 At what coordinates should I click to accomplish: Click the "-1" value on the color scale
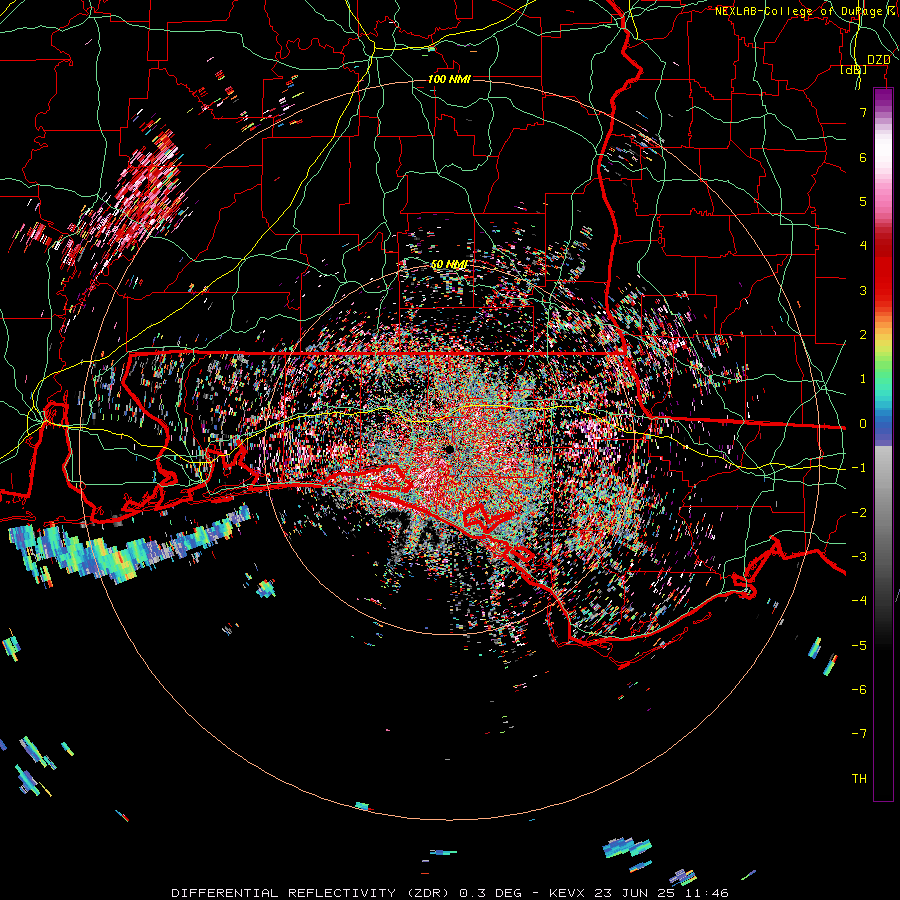point(859,468)
